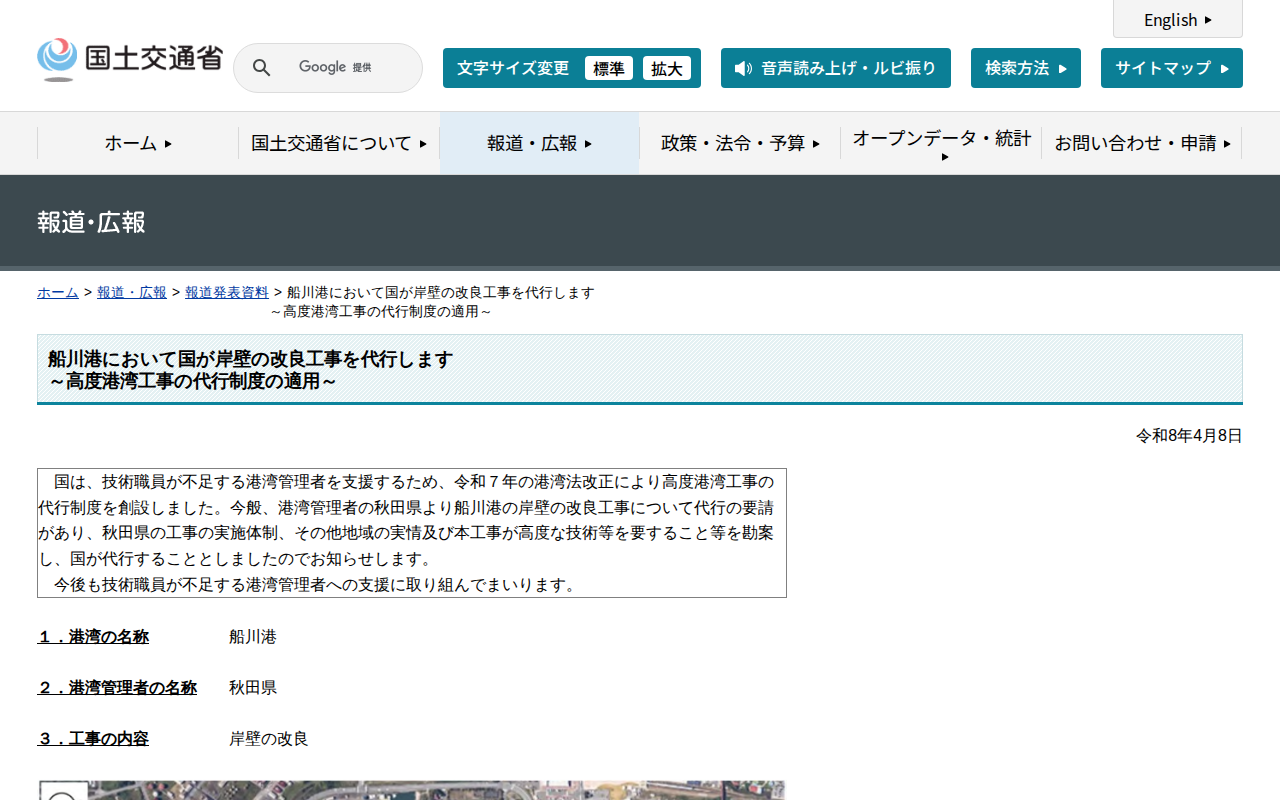Open 国土交通省について menu
The image size is (1280, 800).
click(339, 143)
